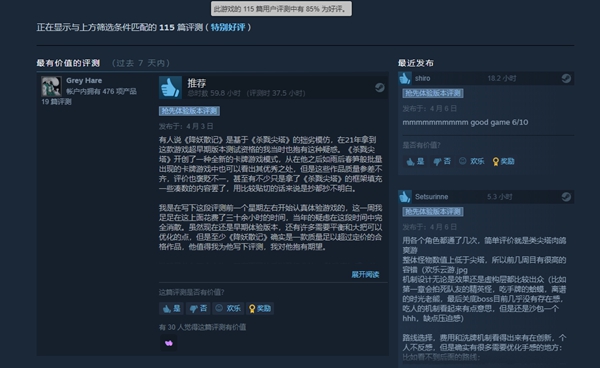Screen dimensions: 600x368
Task: Click the thumbs-up icon beside shiro
Action: (x=405, y=78)
